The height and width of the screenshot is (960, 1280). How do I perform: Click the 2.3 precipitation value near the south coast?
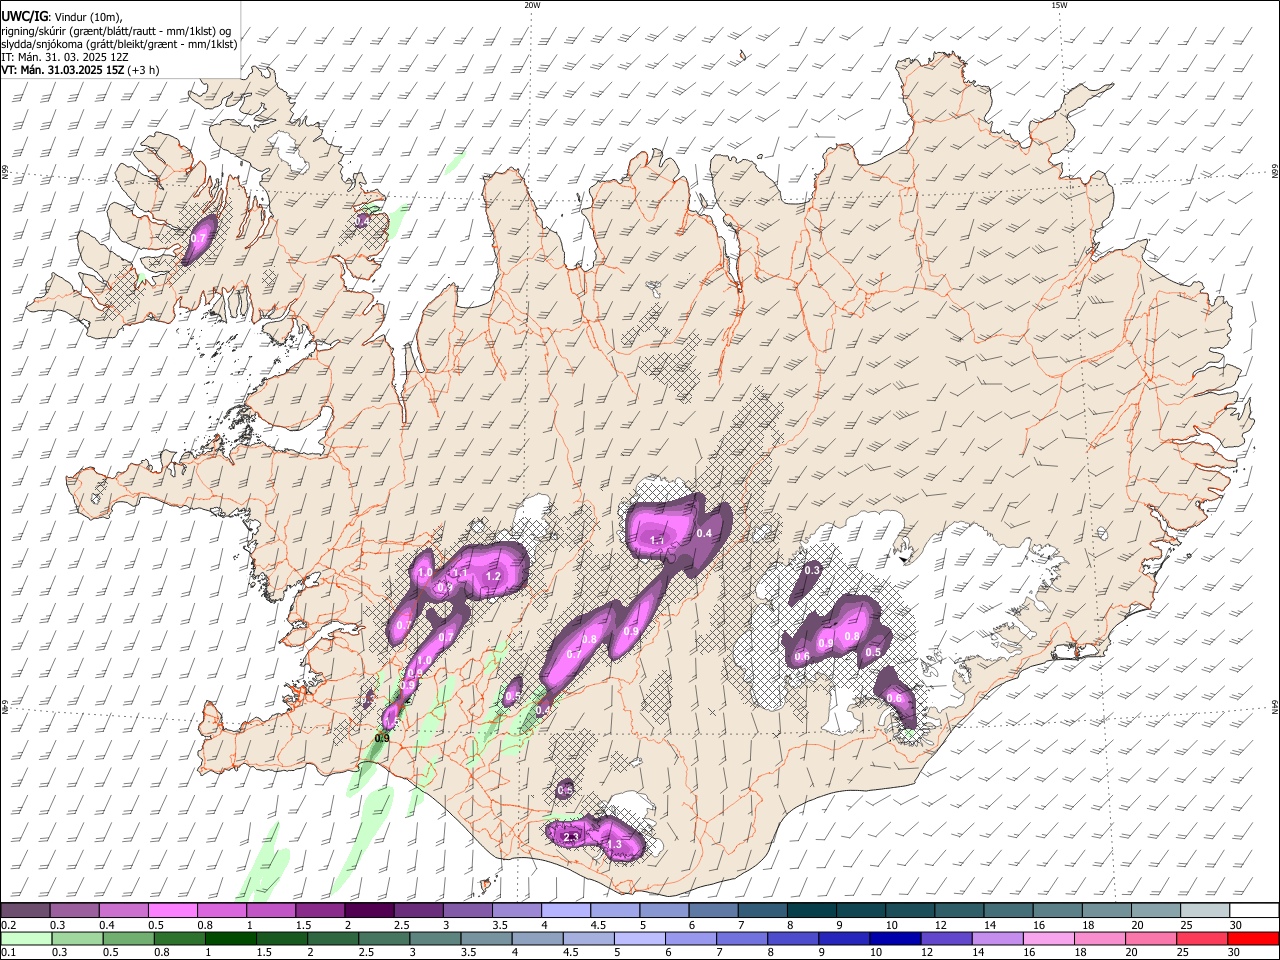pos(572,836)
